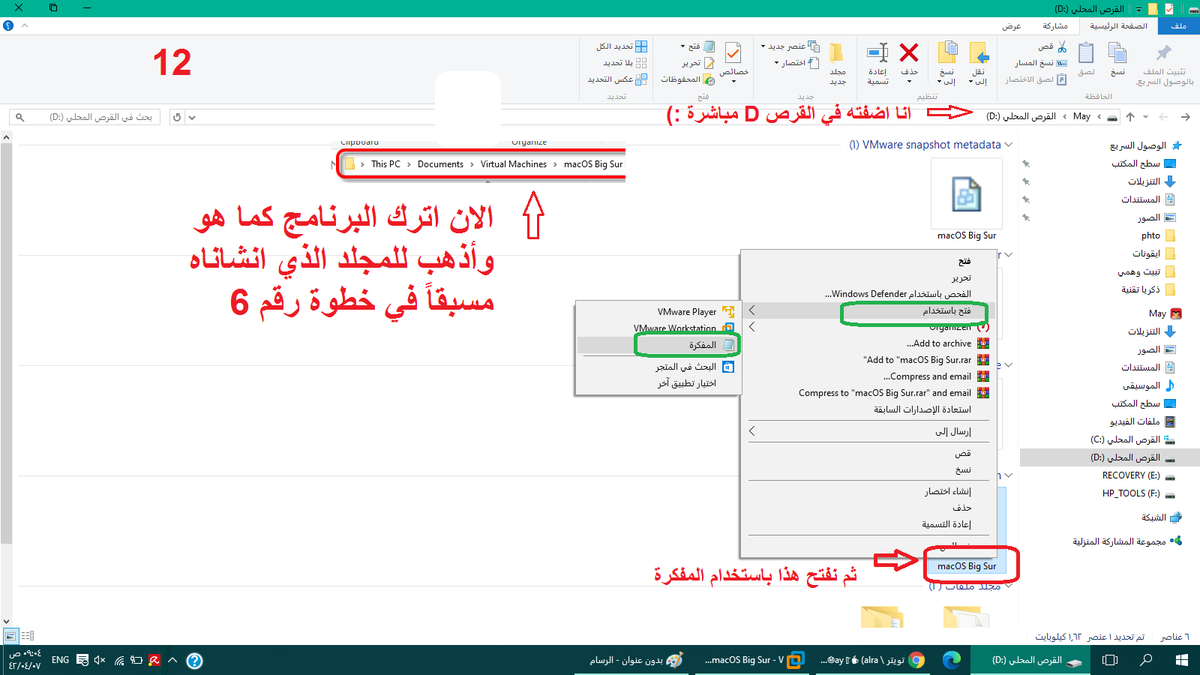Choose VMware Player in Open with submenu
Screen dimensions: 1200x675
point(658,312)
